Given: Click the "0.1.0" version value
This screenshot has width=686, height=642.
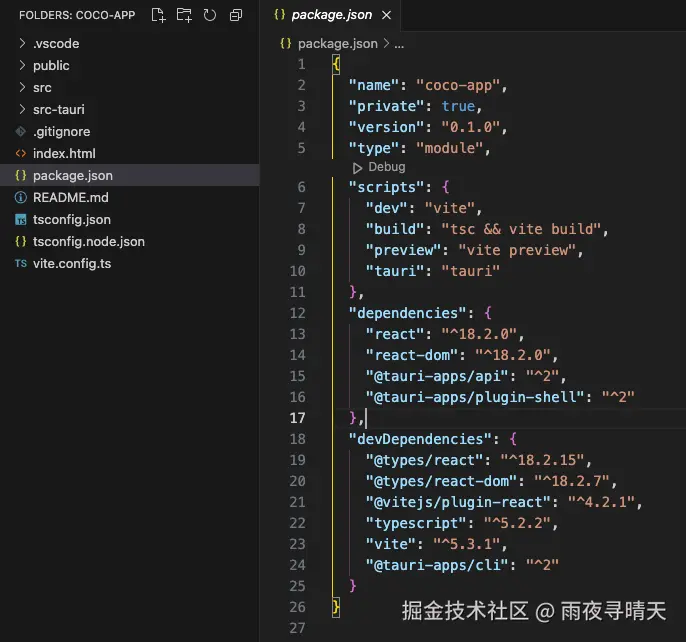Looking at the screenshot, I should click(x=470, y=127).
